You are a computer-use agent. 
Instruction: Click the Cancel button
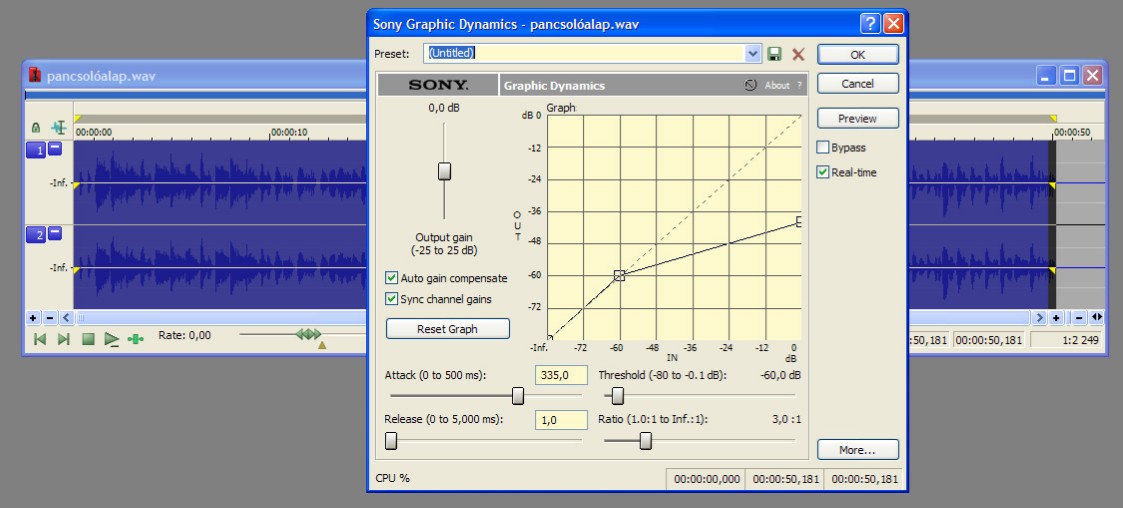857,84
